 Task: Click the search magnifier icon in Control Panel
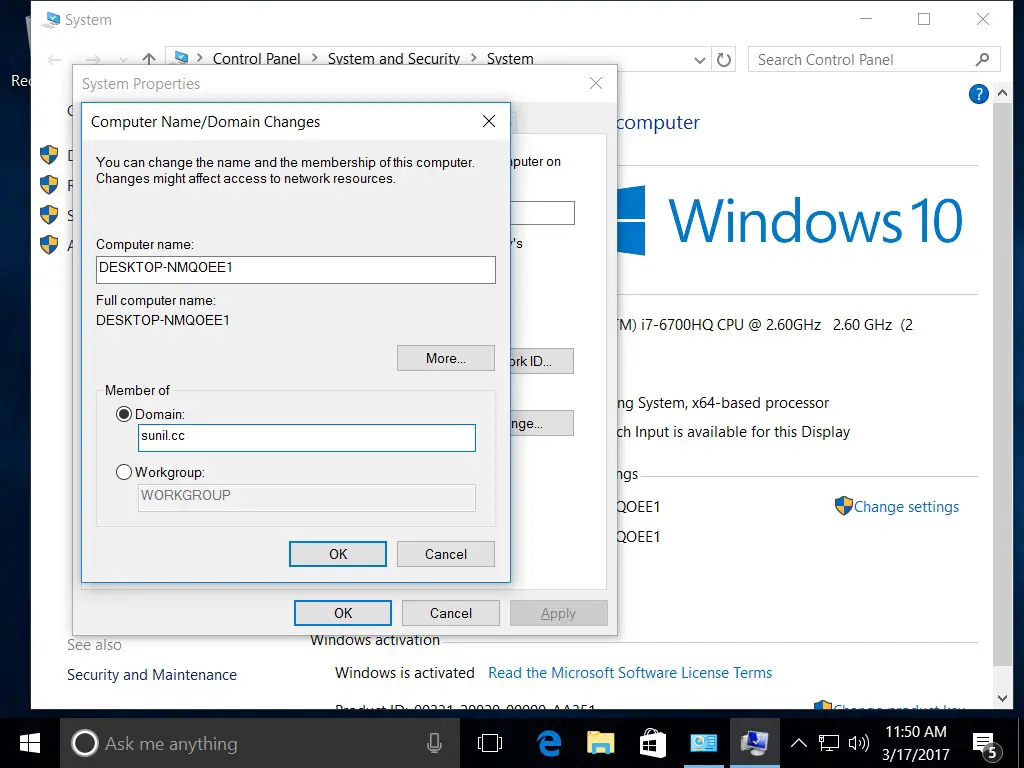tap(983, 59)
